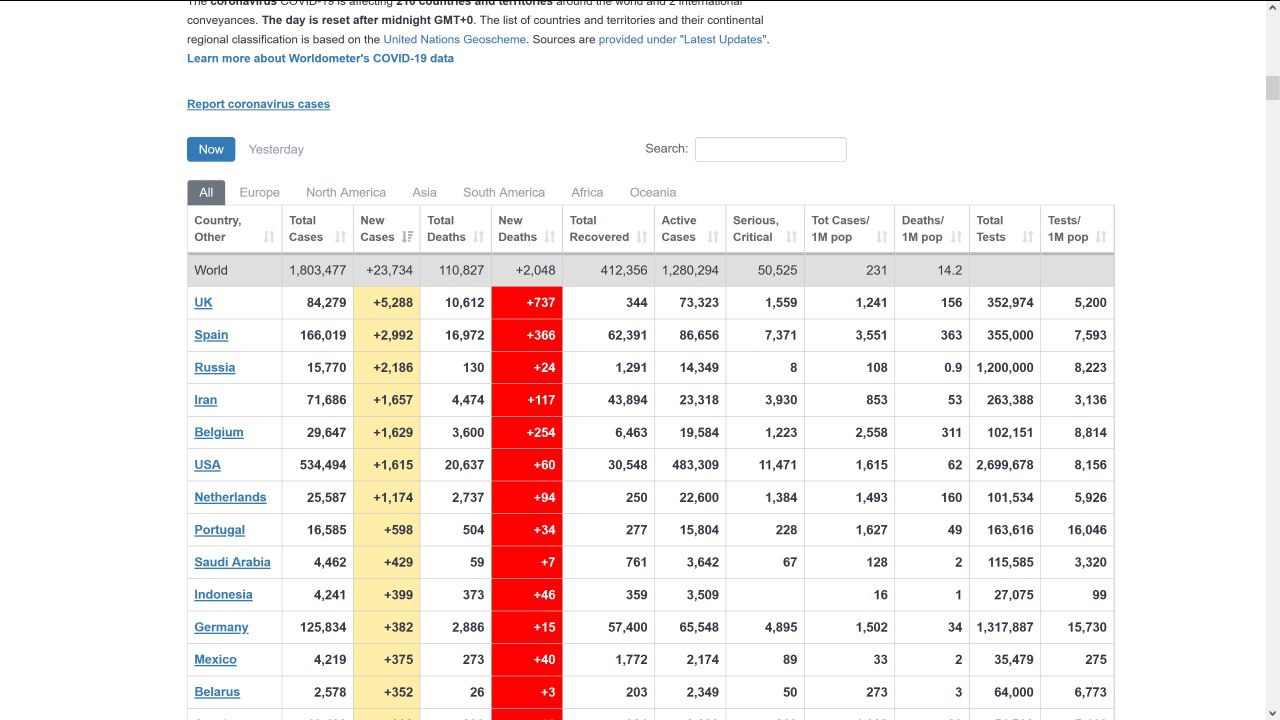
Task: Sort by Total Deaths column sort icon
Action: click(478, 237)
